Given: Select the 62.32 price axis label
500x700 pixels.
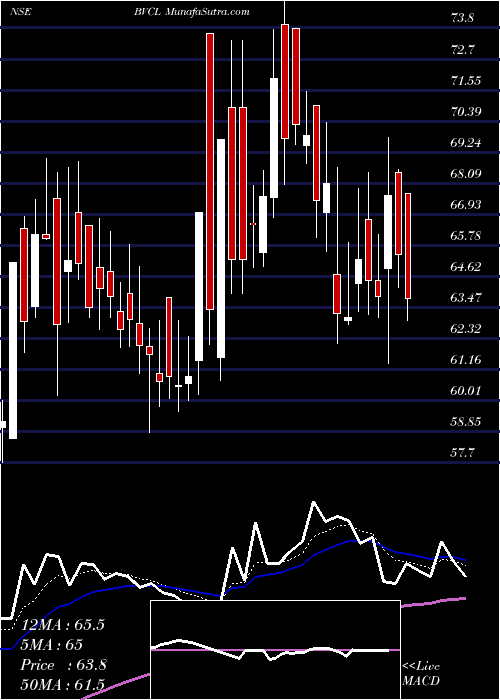Looking at the screenshot, I should coord(466,329).
